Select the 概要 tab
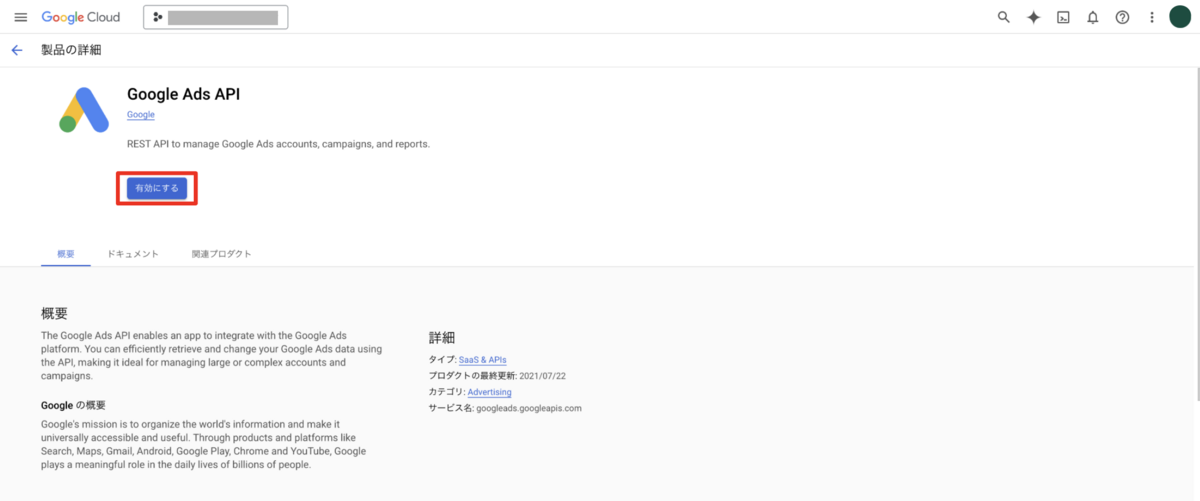 (x=66, y=254)
